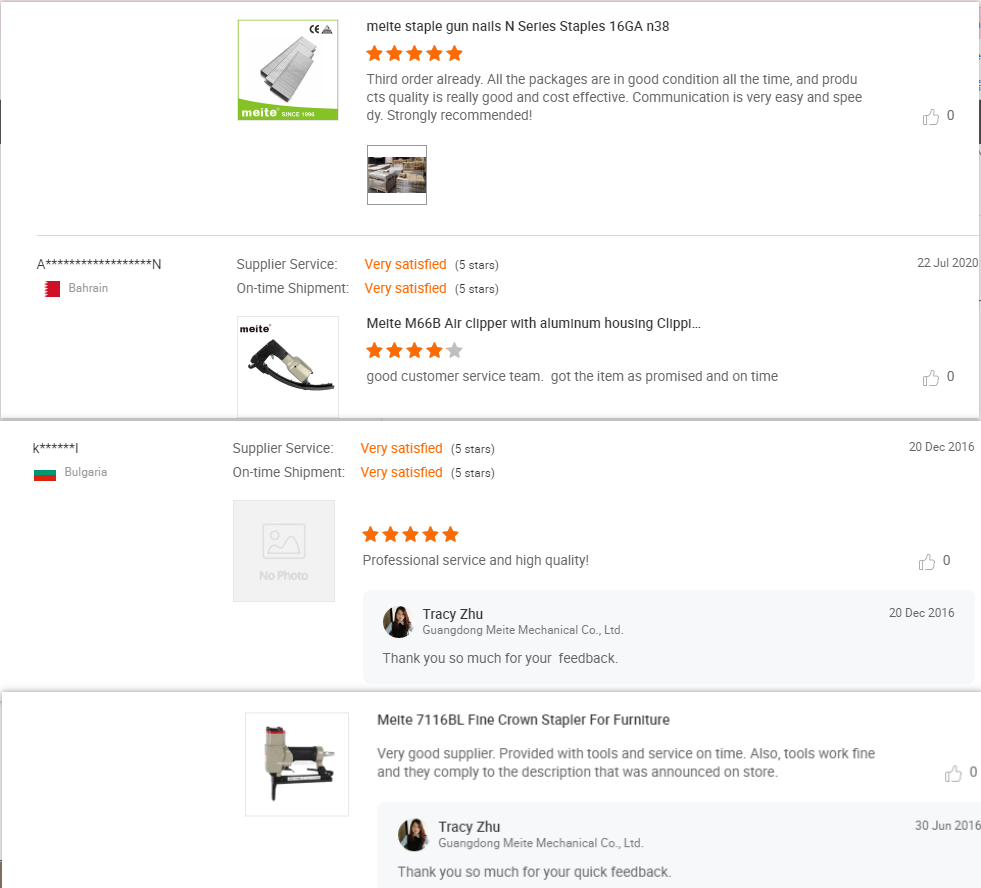This screenshot has width=981, height=888.
Task: Like the "Professional service and high quality" review
Action: point(927,562)
